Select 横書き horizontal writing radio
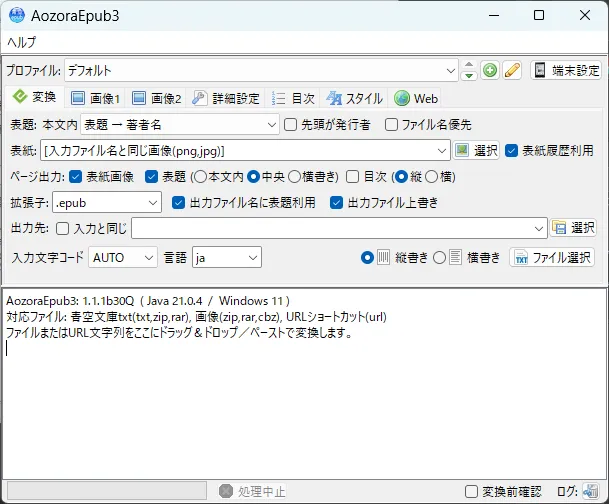This screenshot has width=609, height=504. (x=439, y=257)
